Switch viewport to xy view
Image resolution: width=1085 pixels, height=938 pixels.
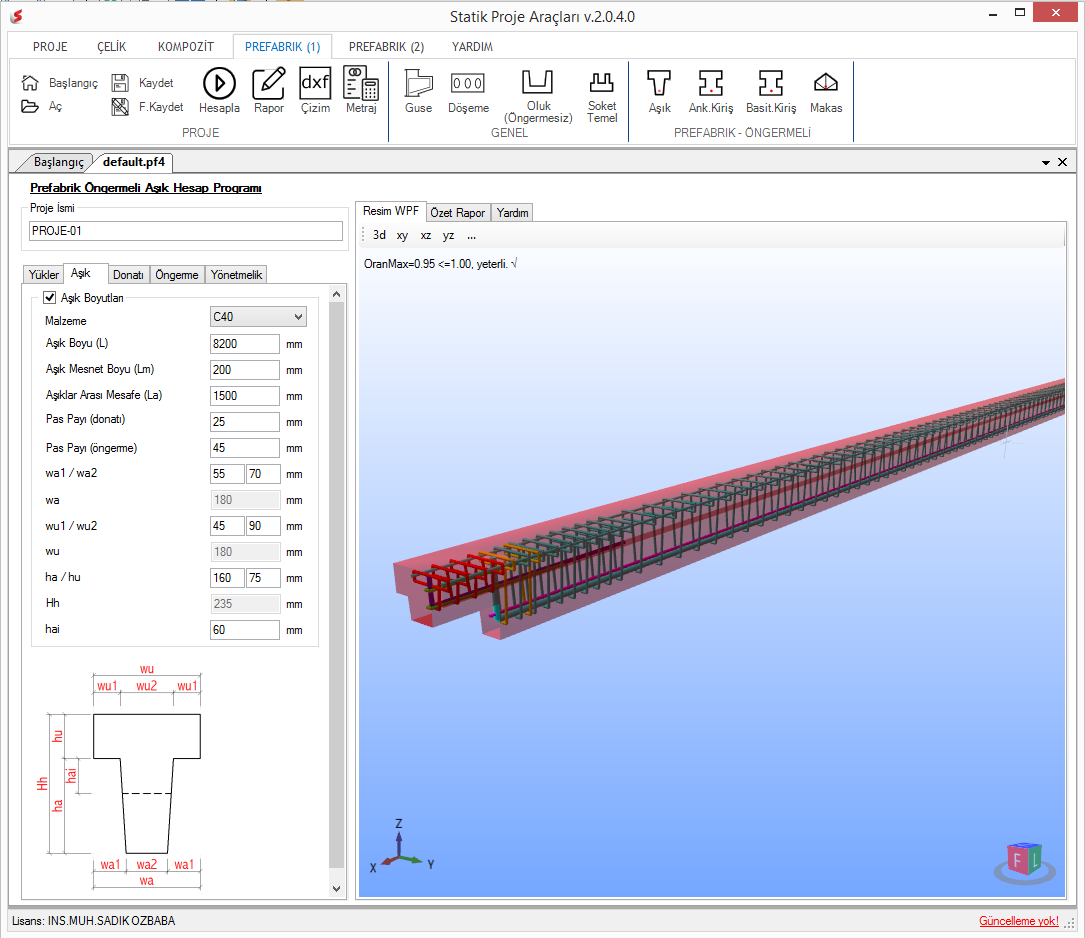(402, 236)
